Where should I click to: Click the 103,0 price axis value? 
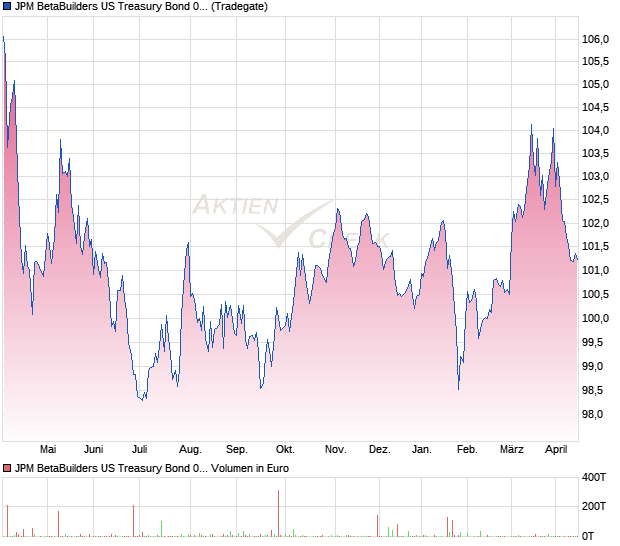coord(595,176)
